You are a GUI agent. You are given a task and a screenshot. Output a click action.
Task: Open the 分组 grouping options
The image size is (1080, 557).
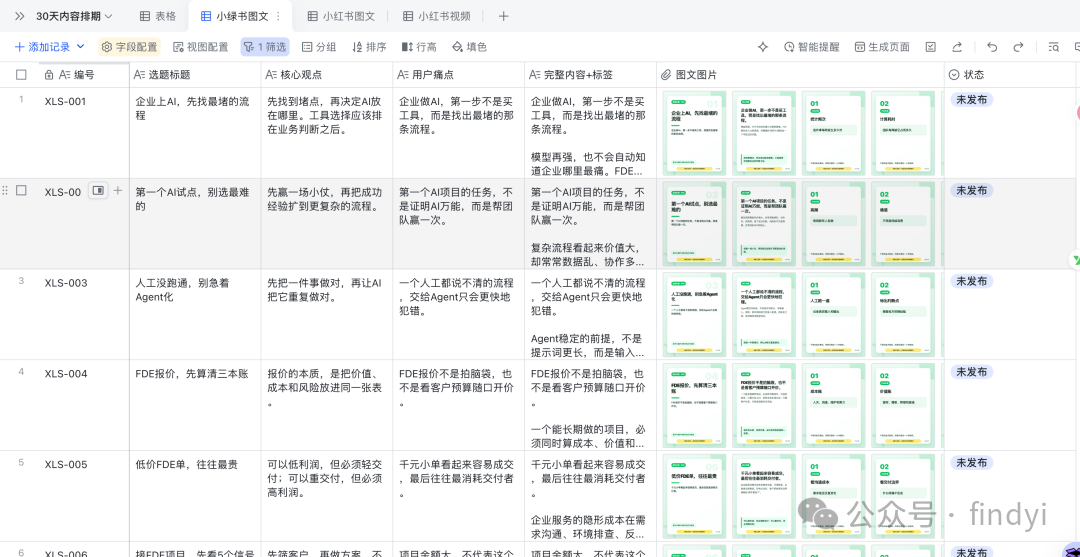(319, 47)
